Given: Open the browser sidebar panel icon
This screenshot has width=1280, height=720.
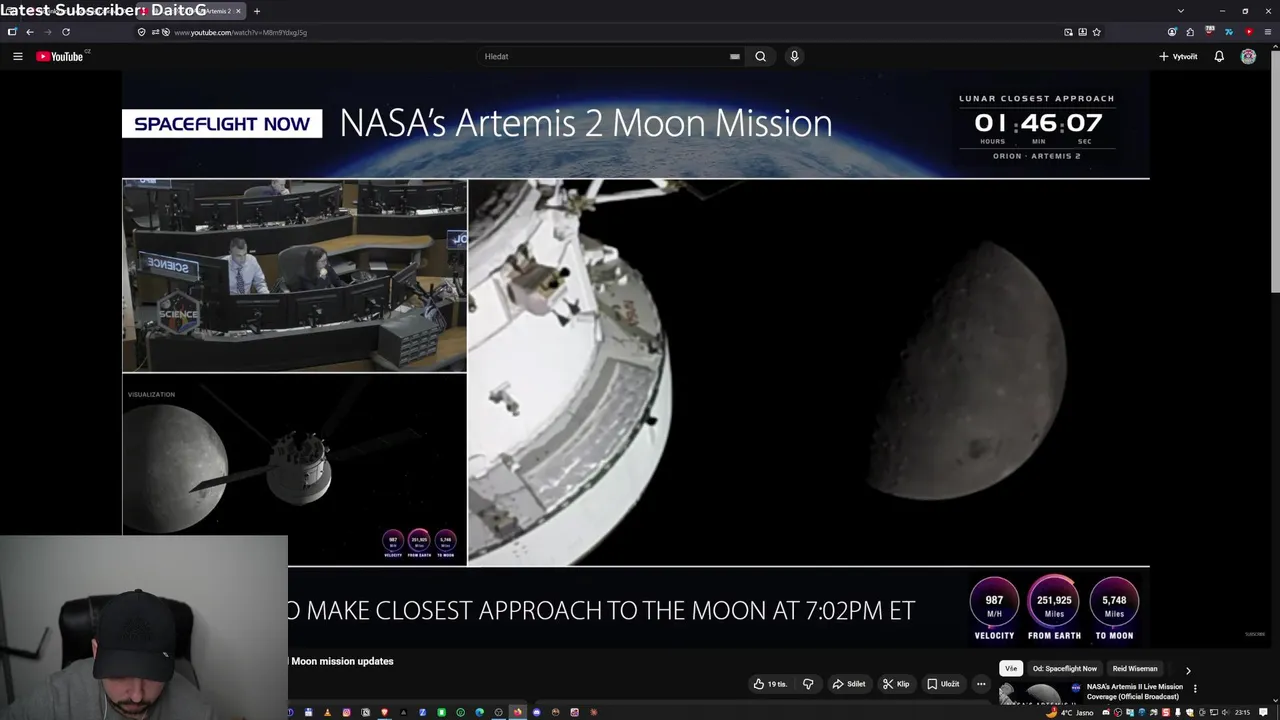Looking at the screenshot, I should tap(12, 32).
